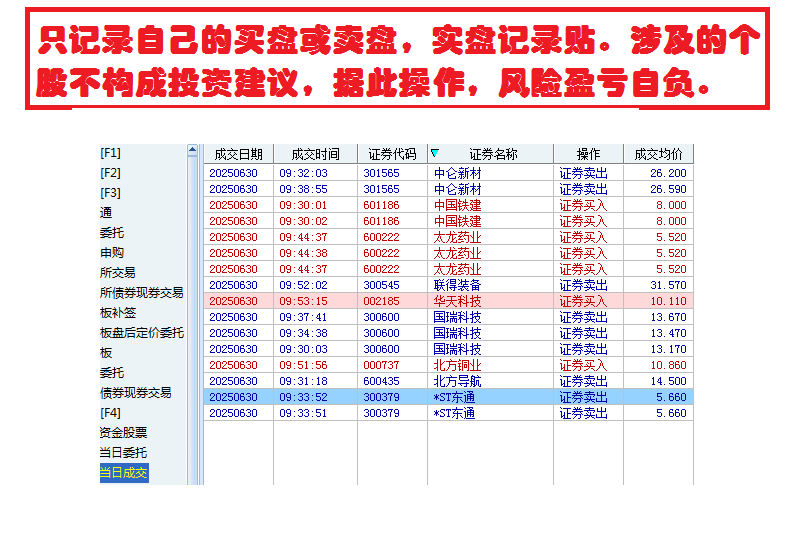Image resolution: width=797 pixels, height=537 pixels.
Task: Sort by the 证券代码 column header
Action: 392,154
